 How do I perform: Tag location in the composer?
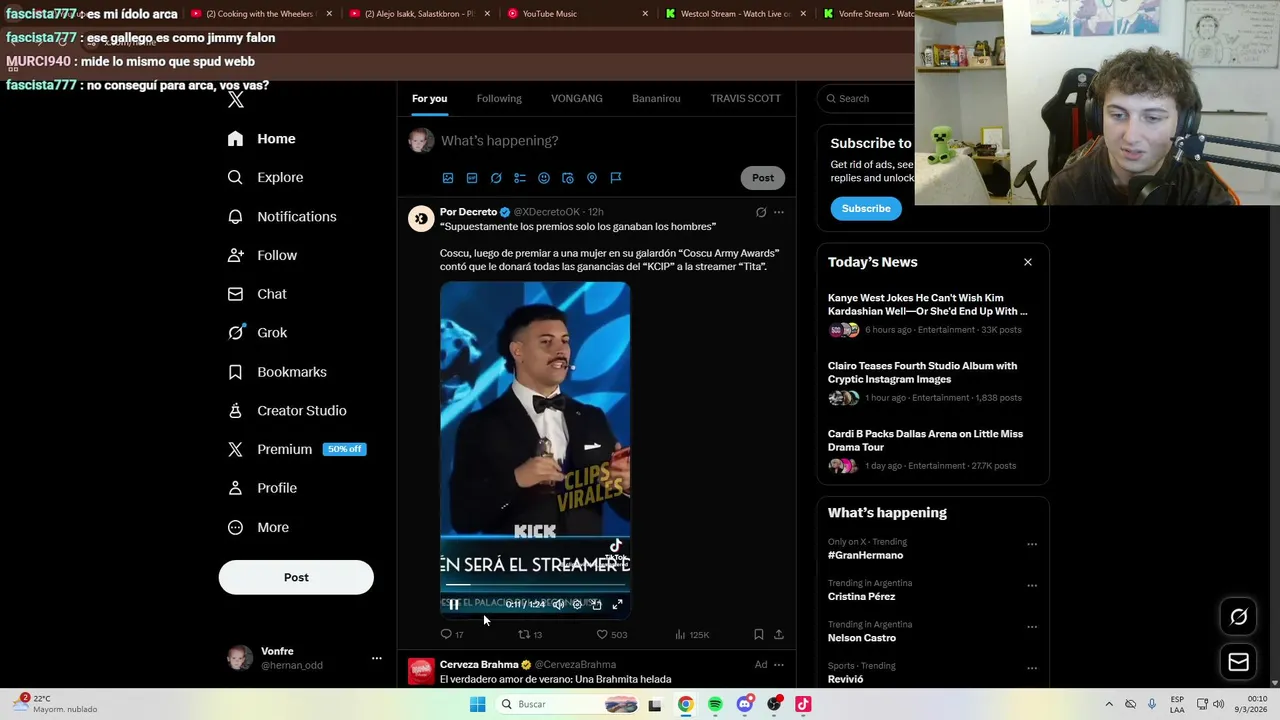pyautogui.click(x=592, y=178)
